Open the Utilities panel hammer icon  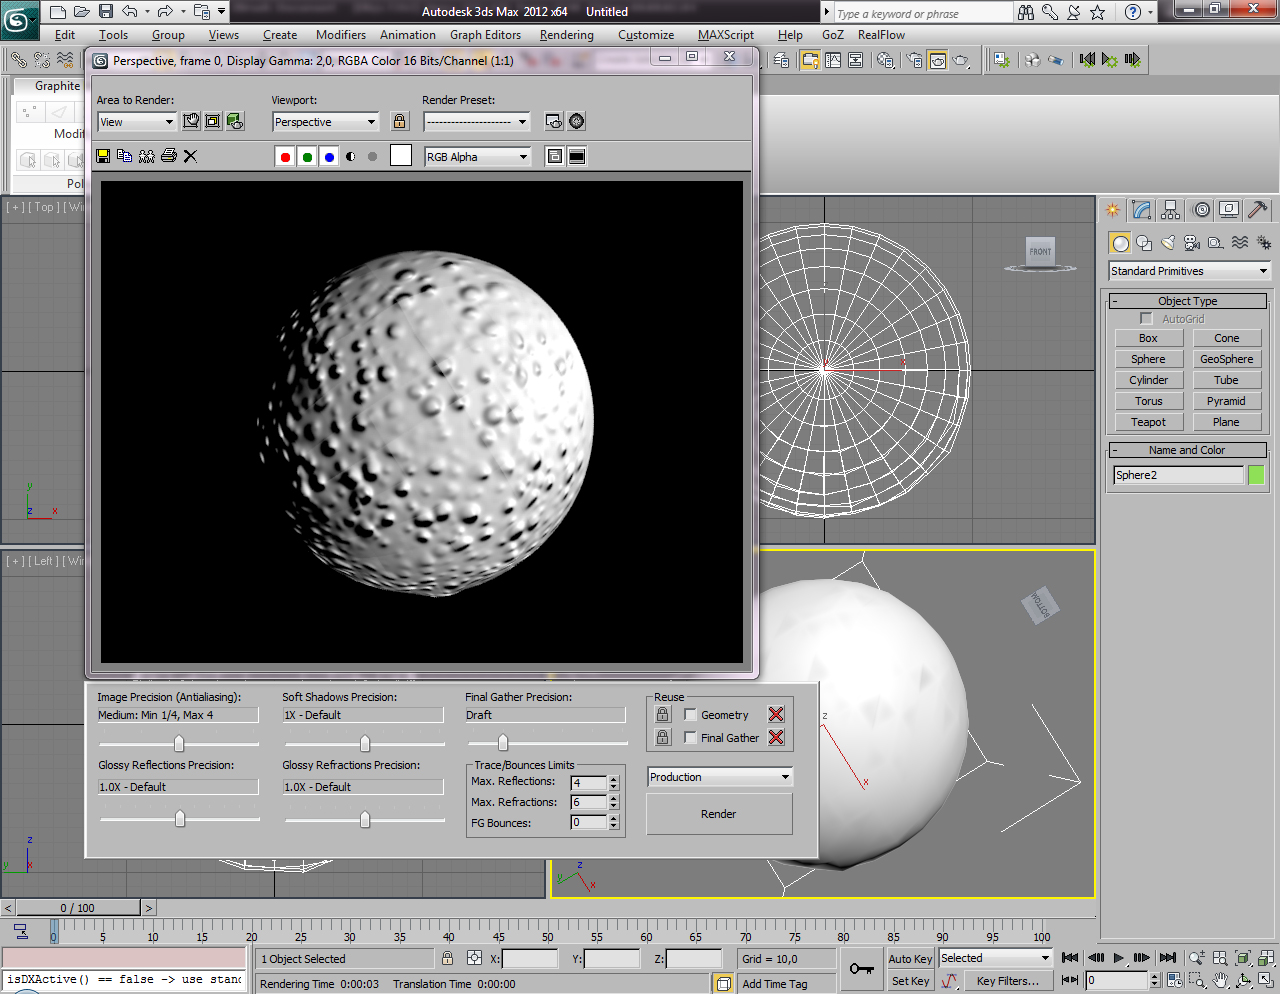pyautogui.click(x=1258, y=210)
